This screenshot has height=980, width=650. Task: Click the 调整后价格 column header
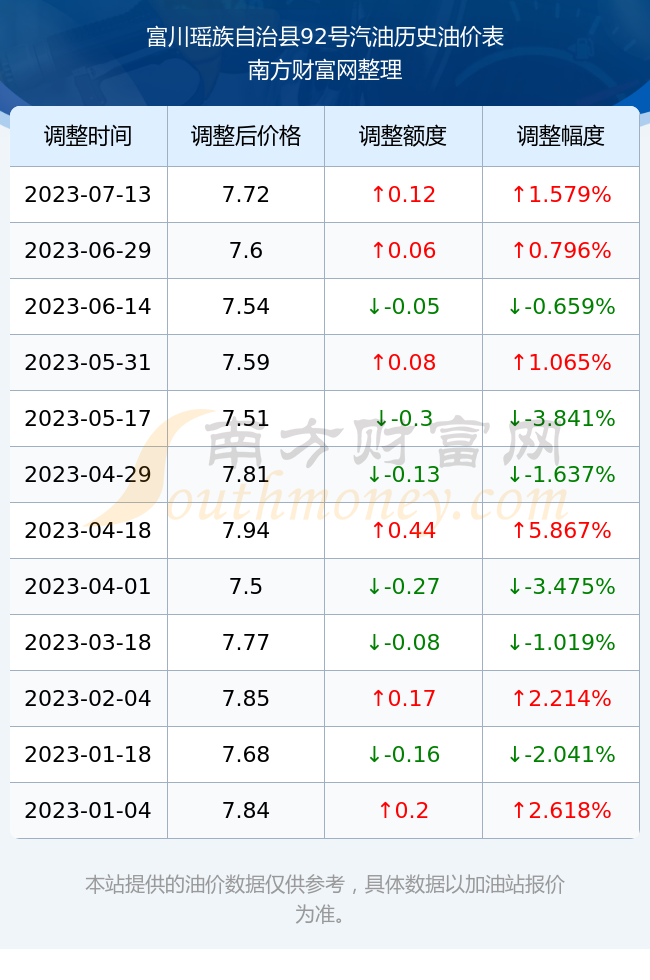pyautogui.click(x=246, y=136)
